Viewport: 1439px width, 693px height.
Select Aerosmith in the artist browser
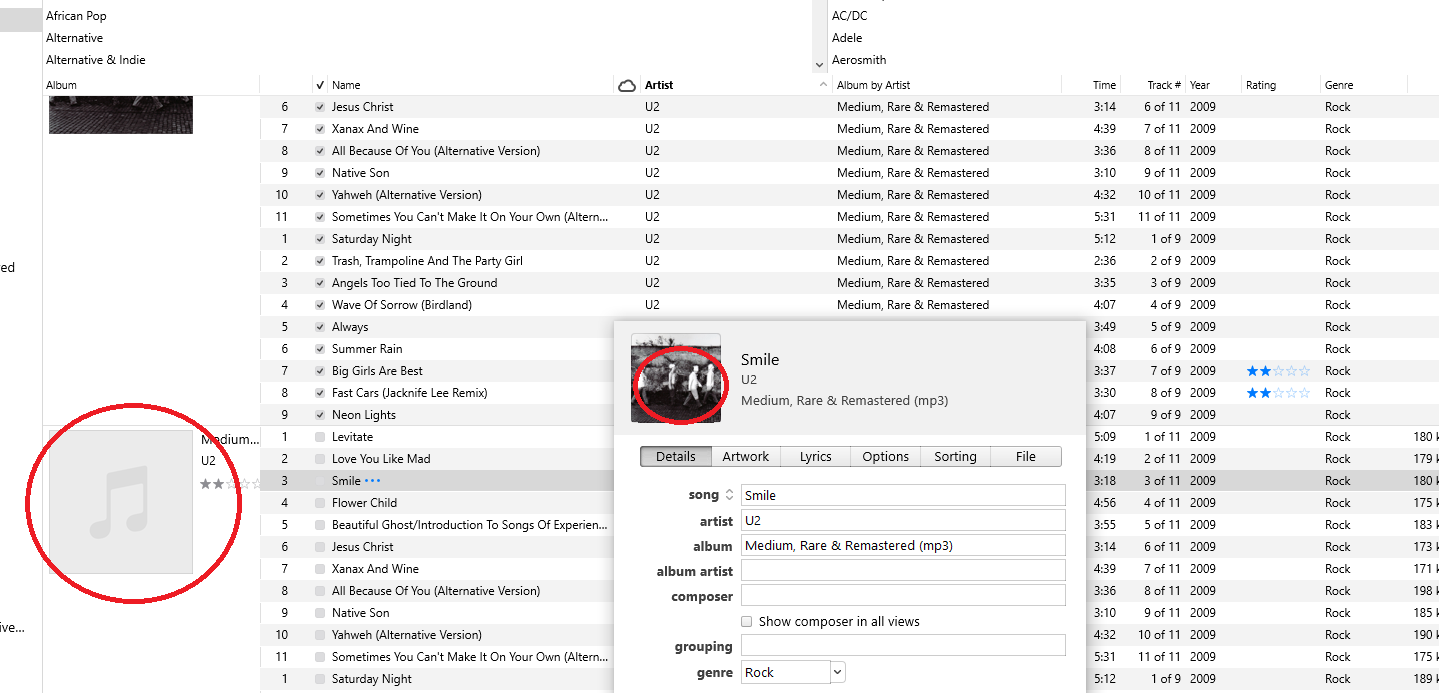click(859, 60)
